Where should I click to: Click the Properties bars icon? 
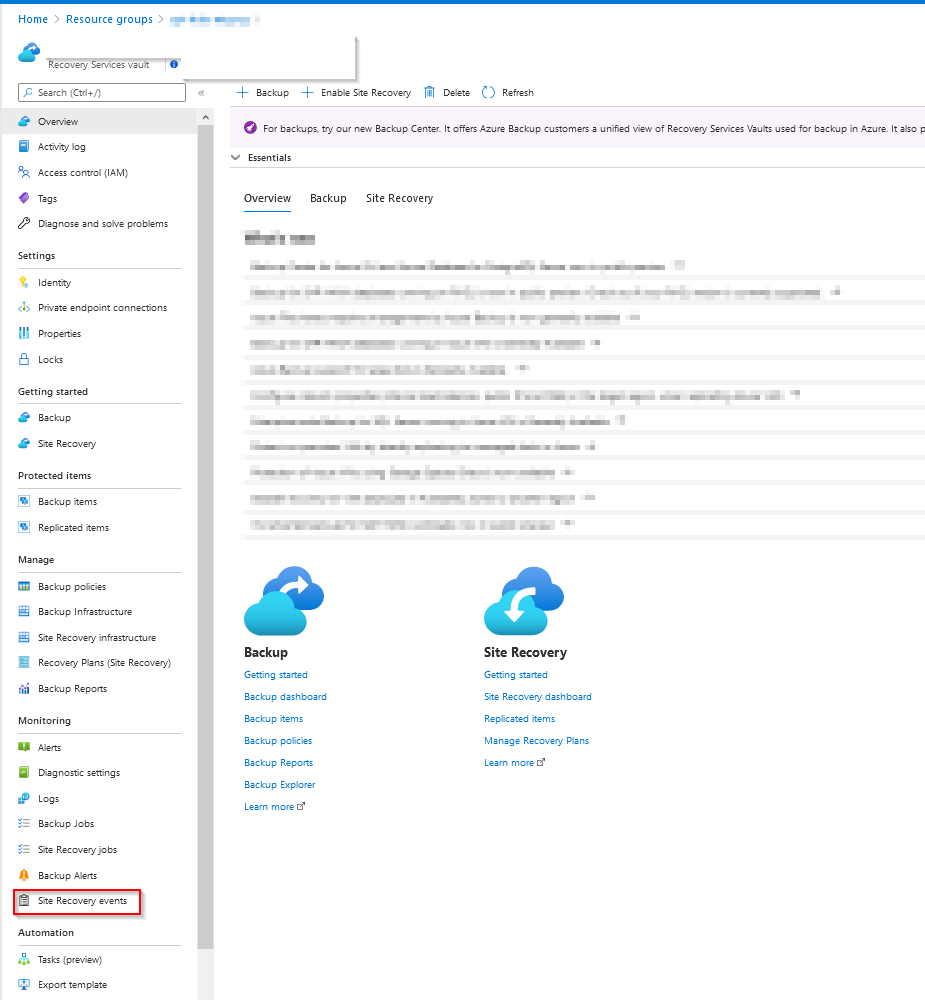24,334
